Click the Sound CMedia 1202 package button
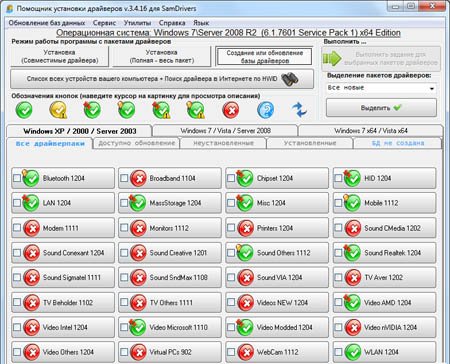The height and width of the screenshot is (364, 450). (x=384, y=228)
